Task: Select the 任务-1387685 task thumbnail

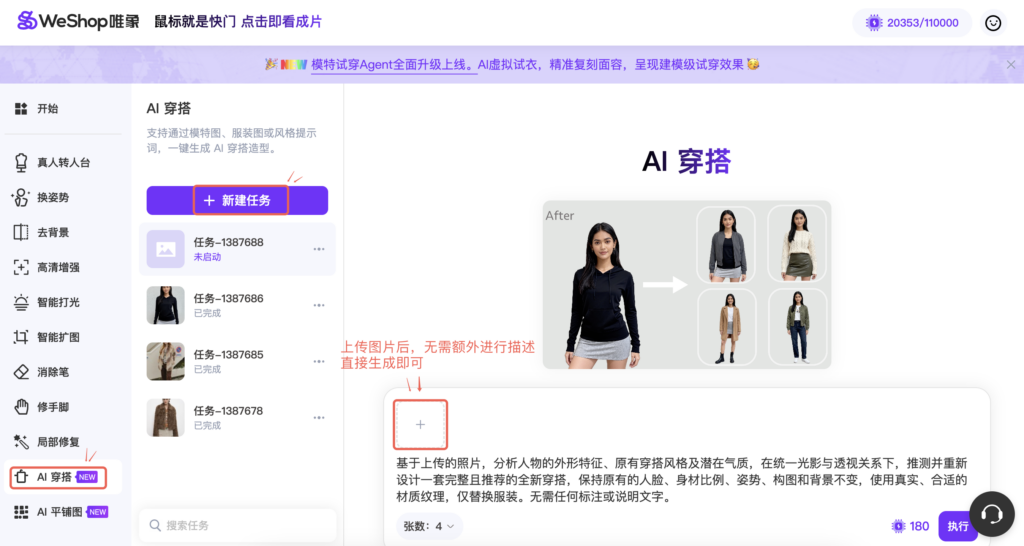Action: tap(165, 361)
